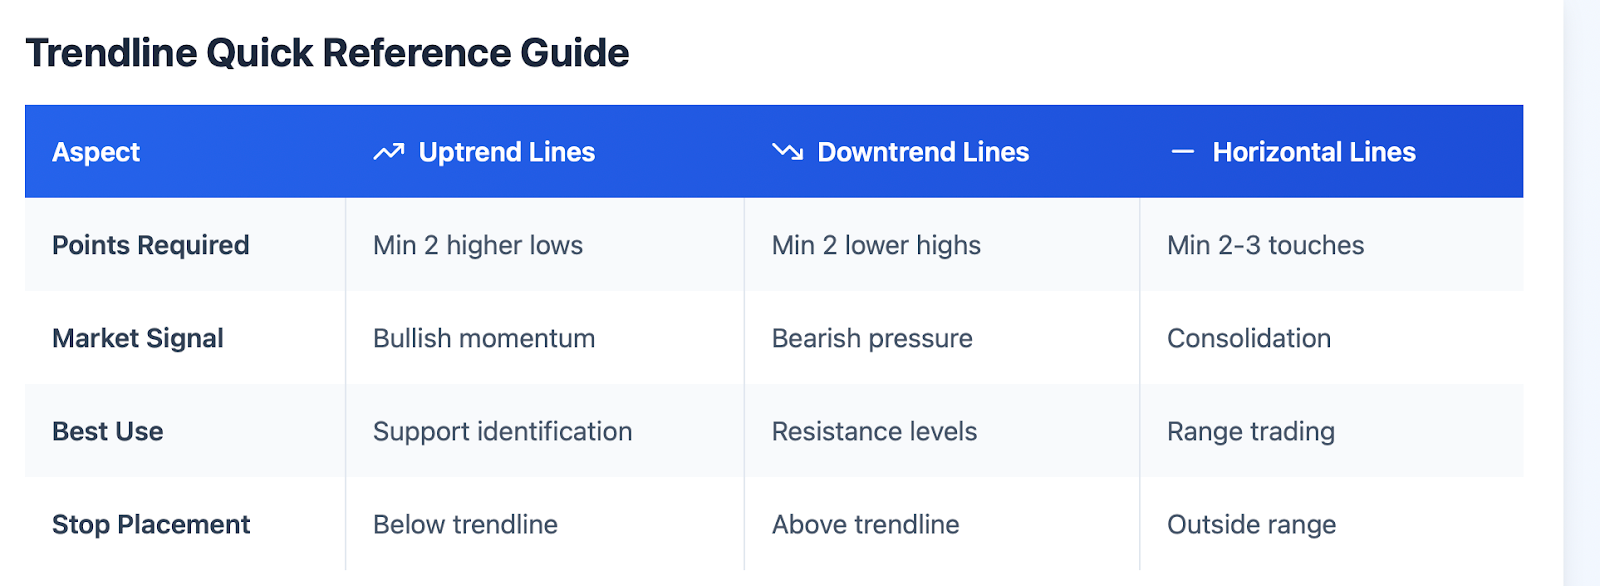Viewport: 1600px width, 586px height.
Task: Click the Points Required row label
Action: point(150,245)
